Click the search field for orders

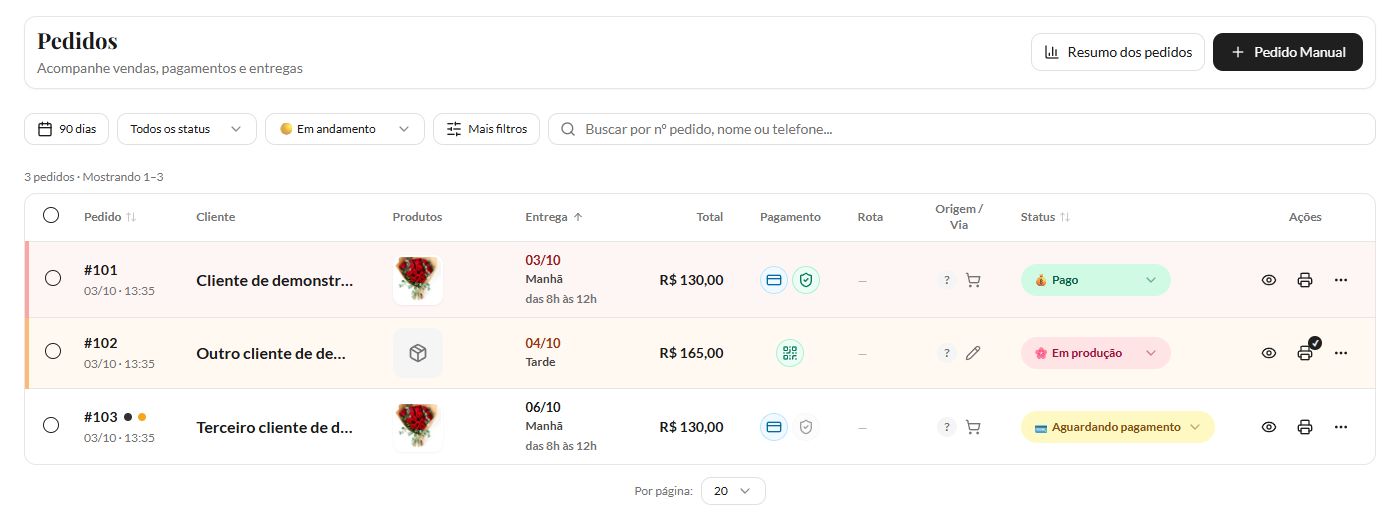[x=962, y=129]
